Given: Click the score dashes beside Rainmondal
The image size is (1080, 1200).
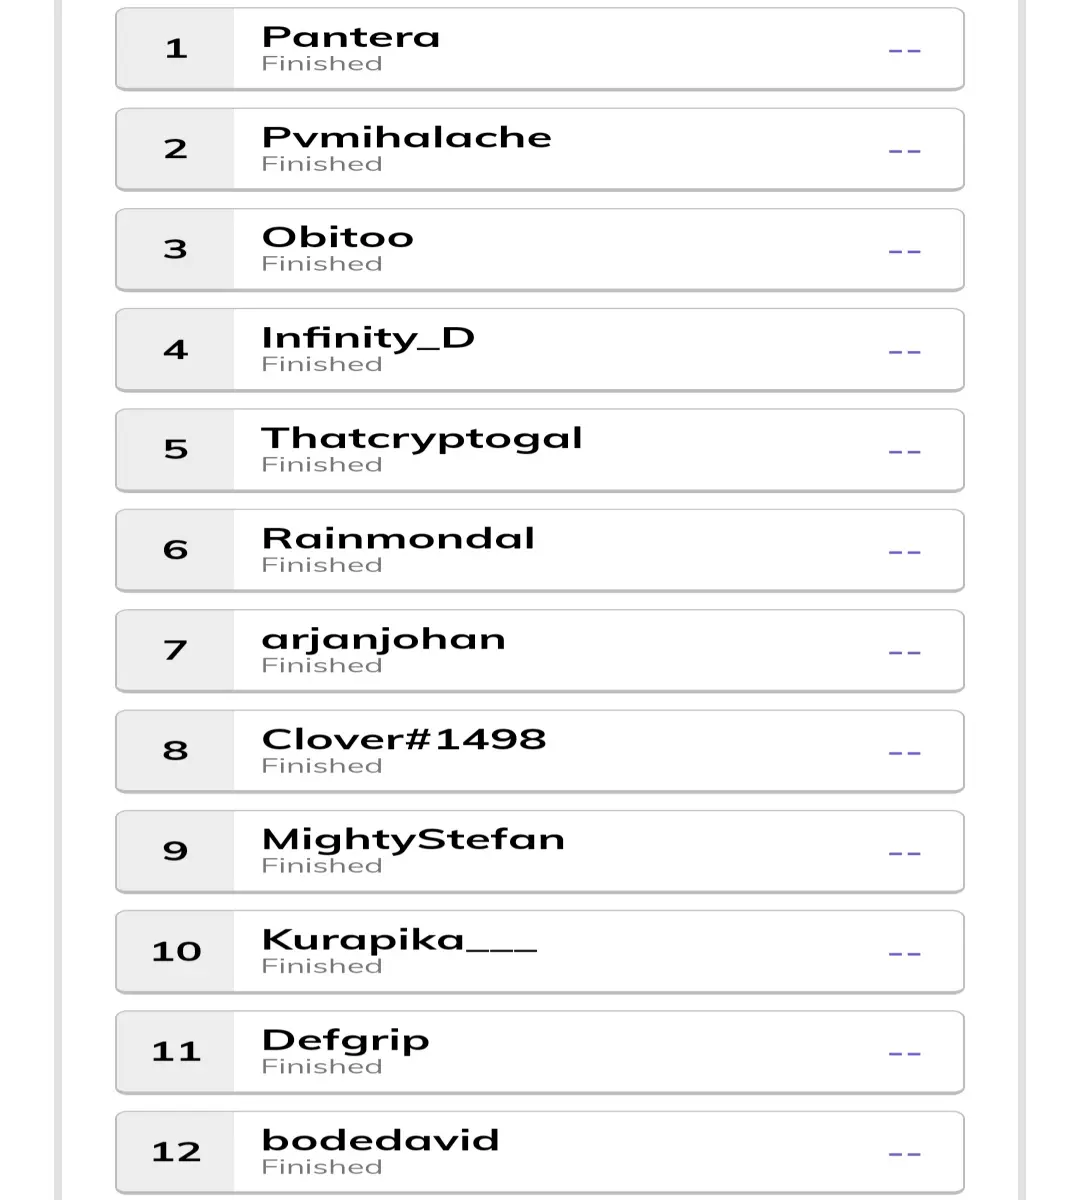Looking at the screenshot, I should 904,552.
